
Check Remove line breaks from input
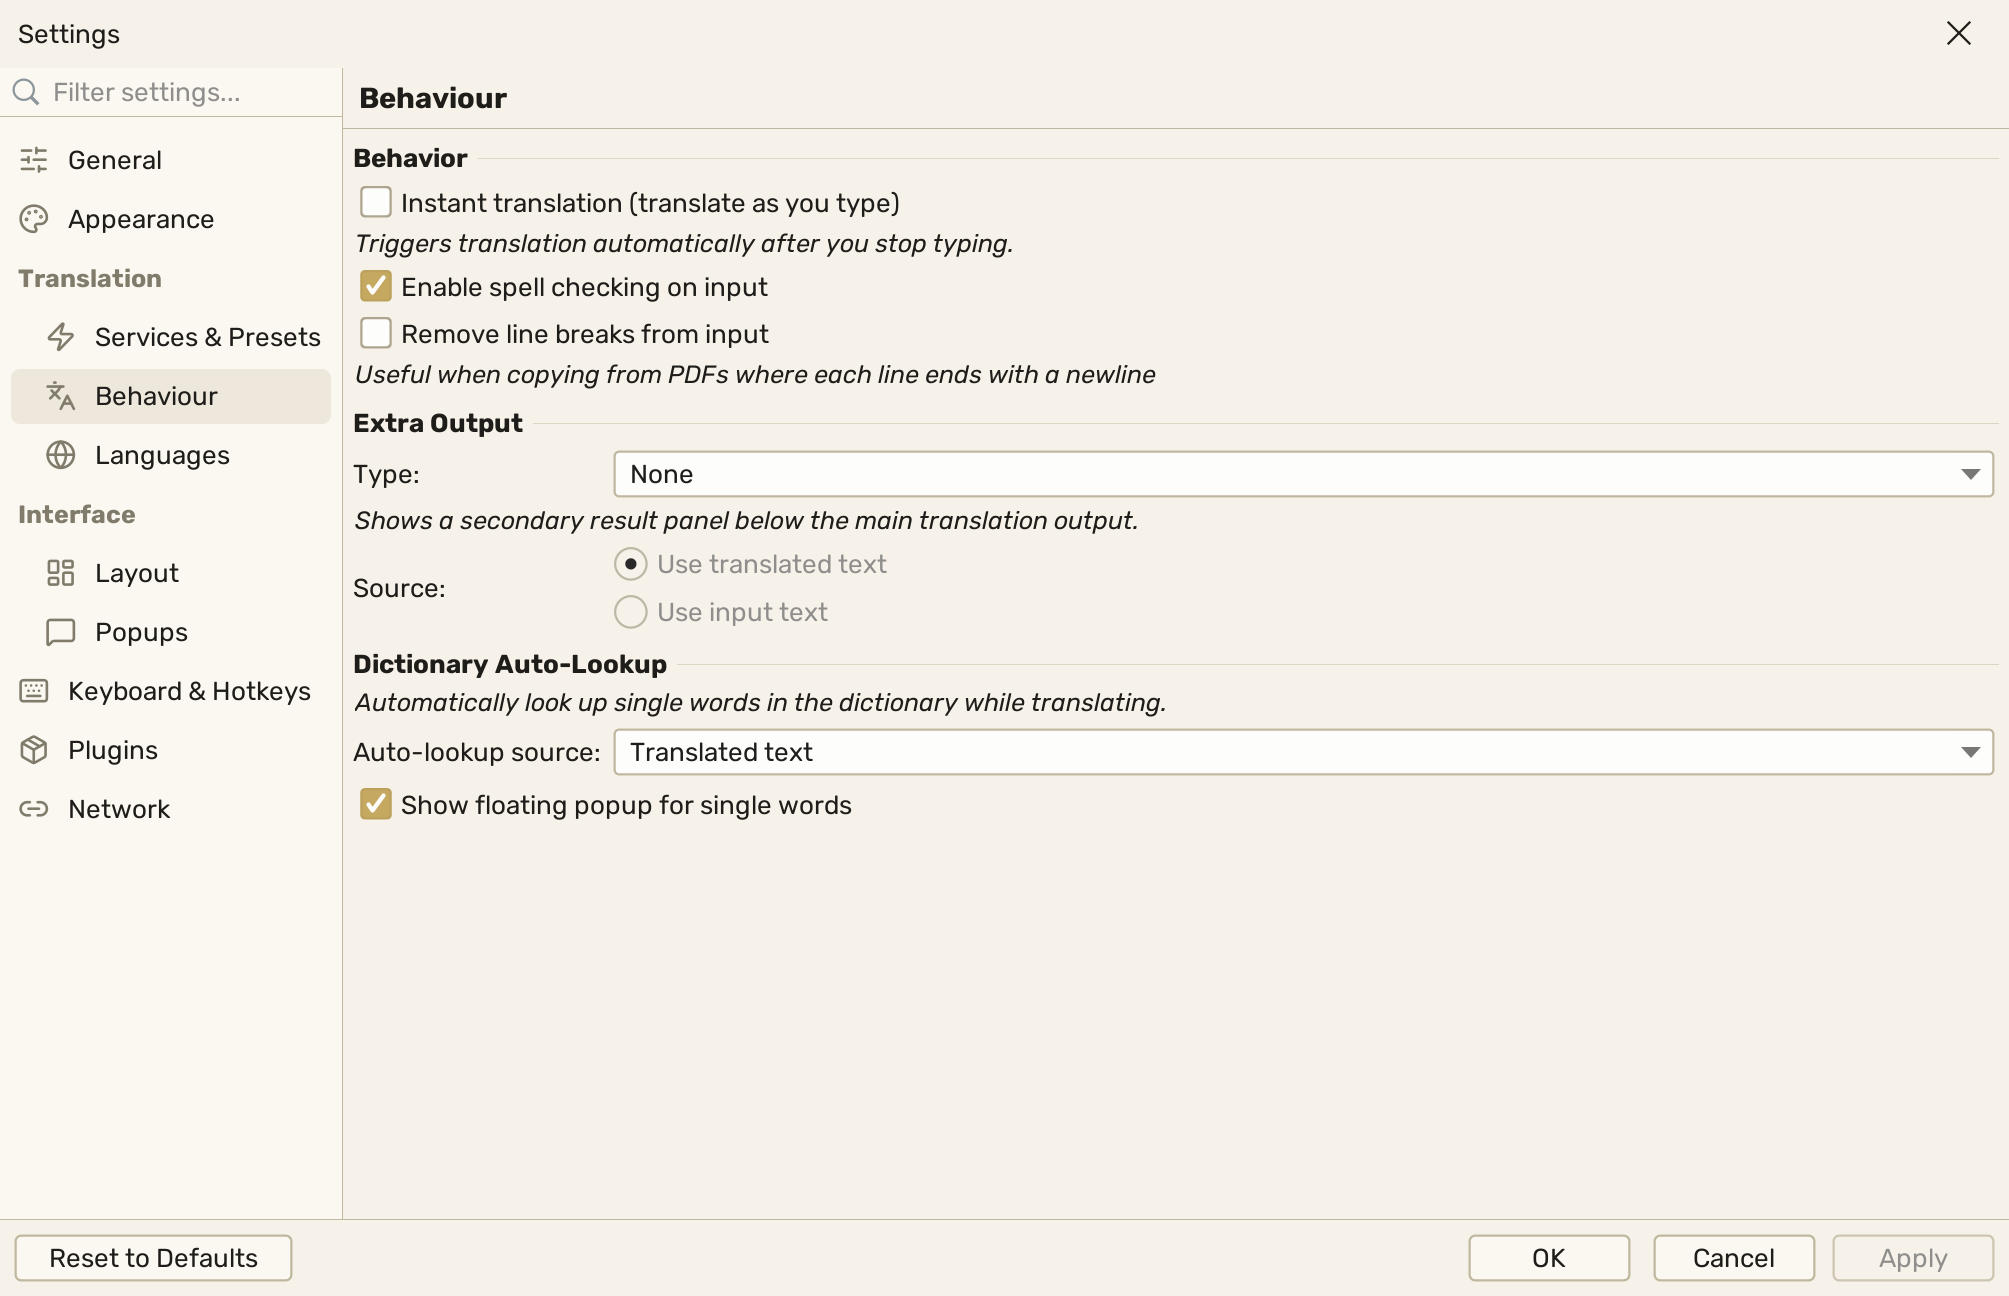point(376,333)
